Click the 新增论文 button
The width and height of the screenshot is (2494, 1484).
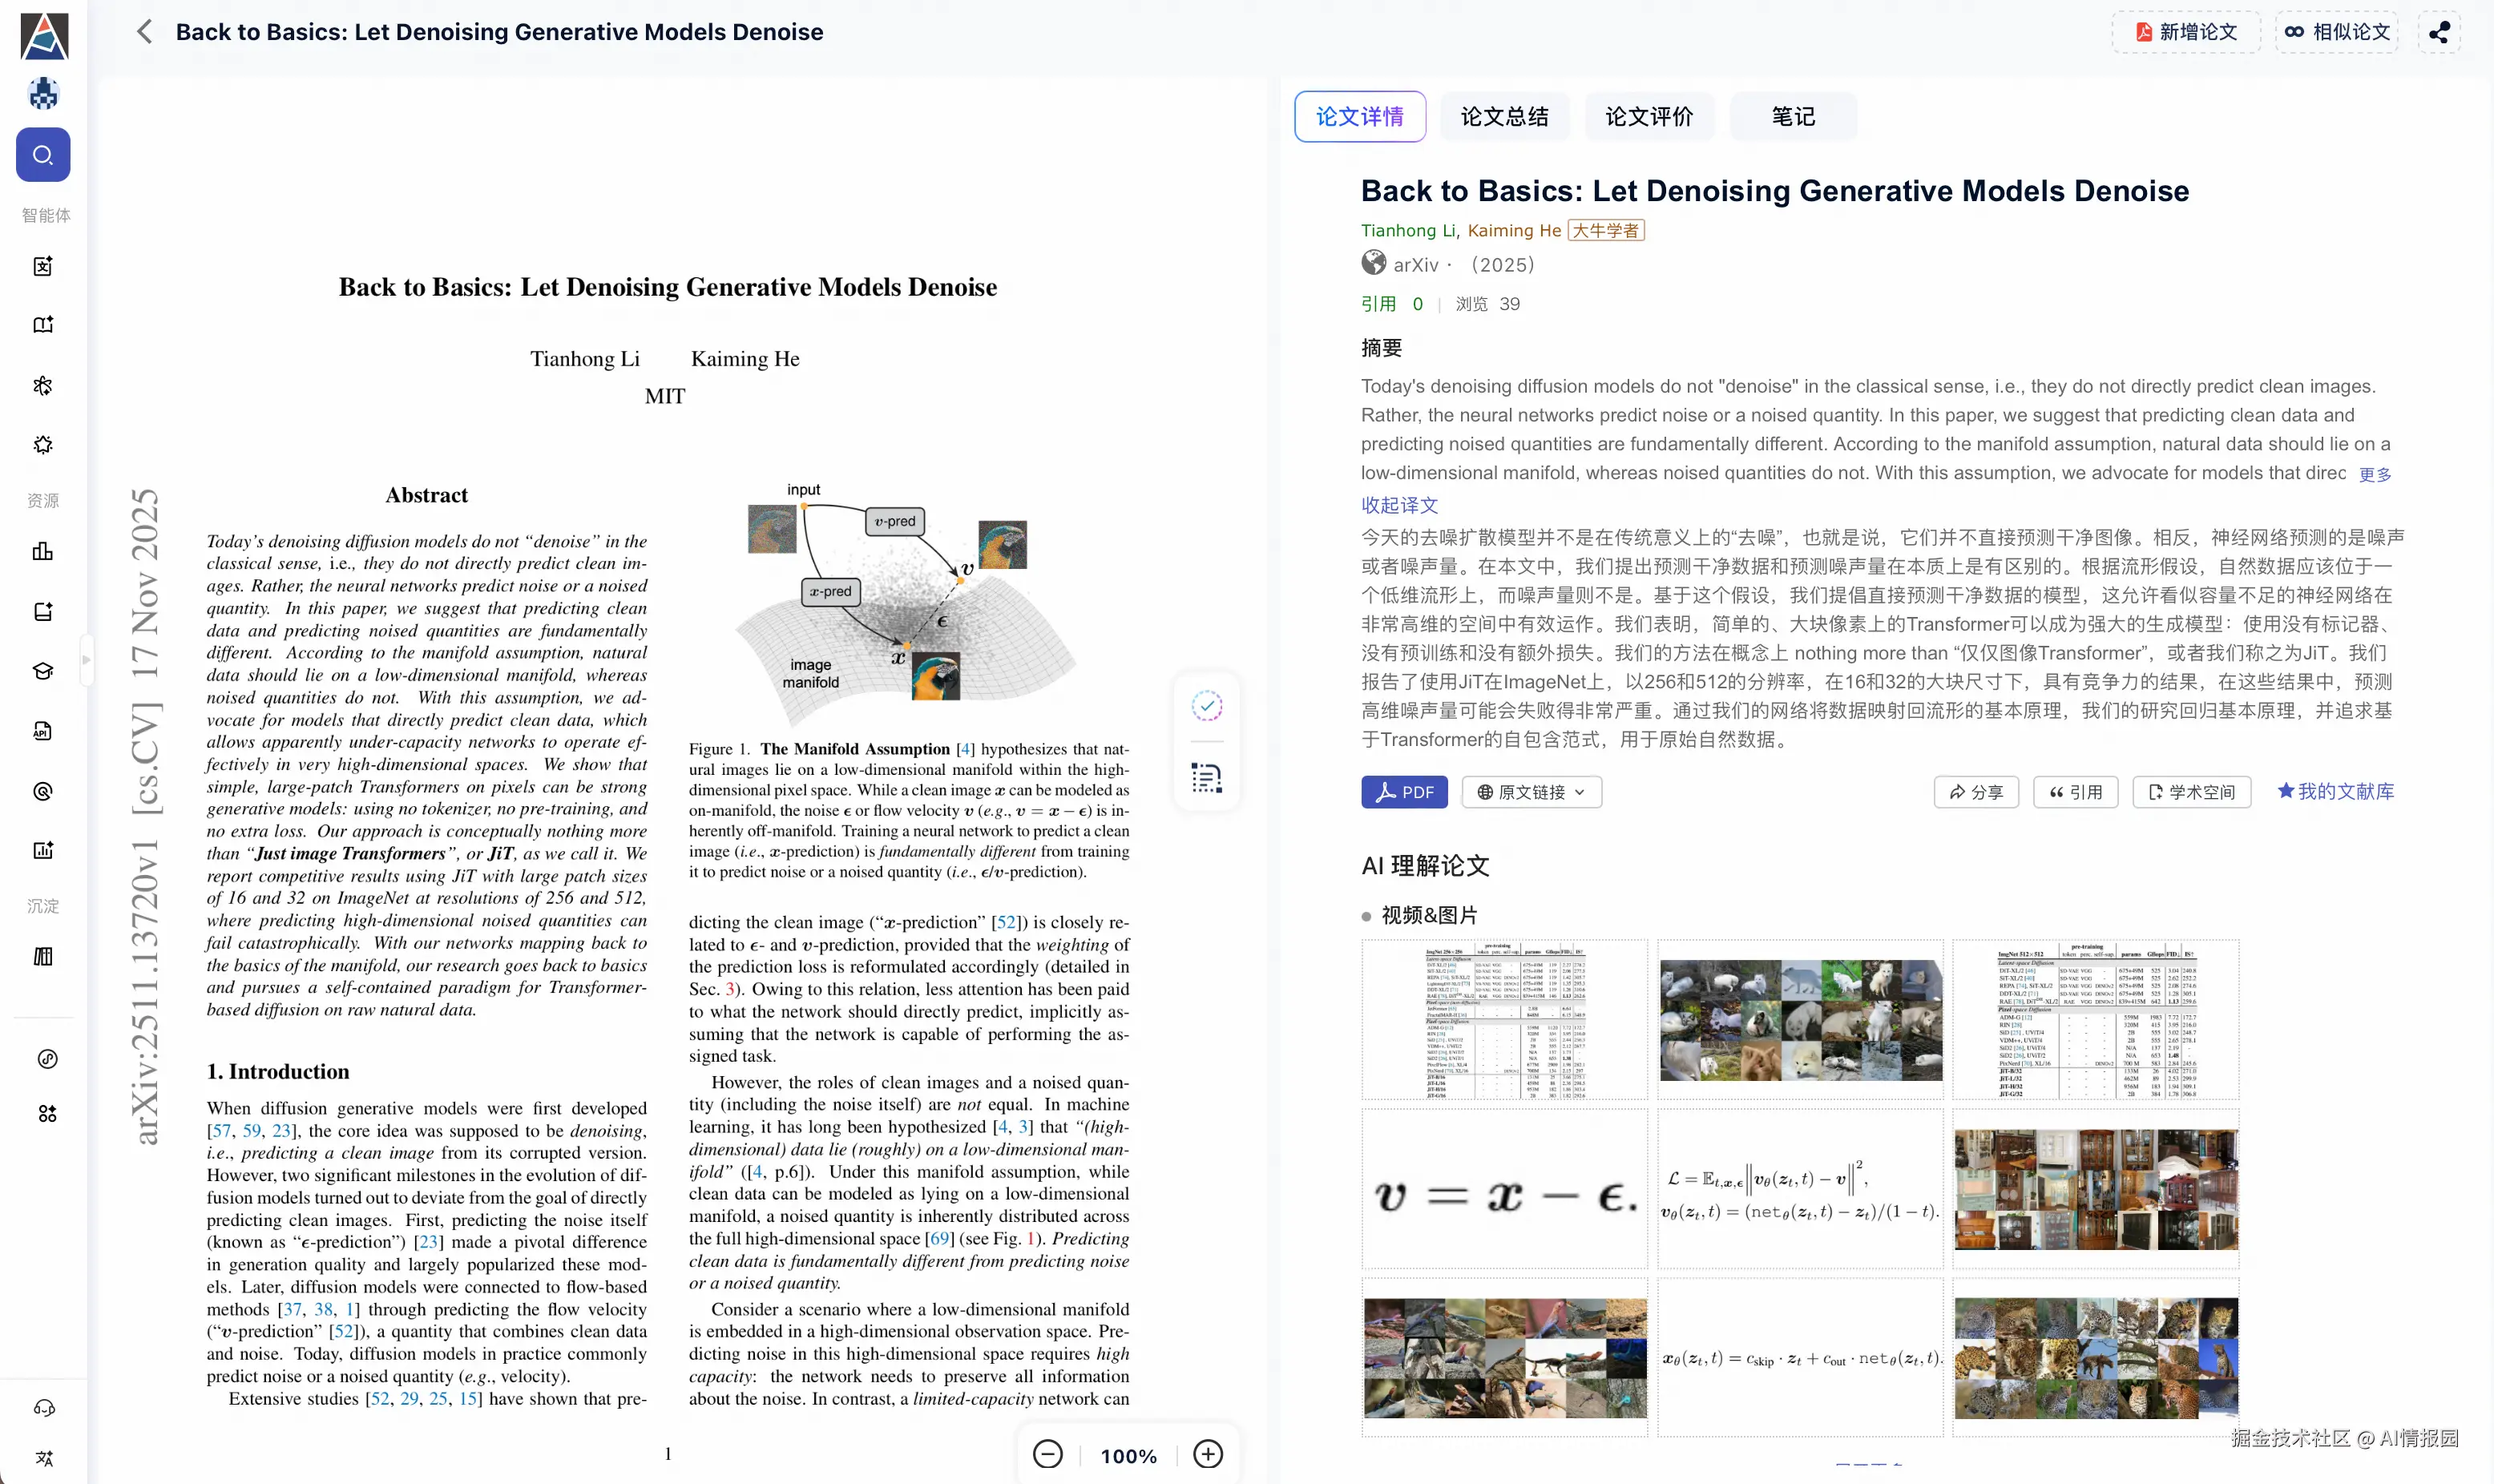[2186, 32]
